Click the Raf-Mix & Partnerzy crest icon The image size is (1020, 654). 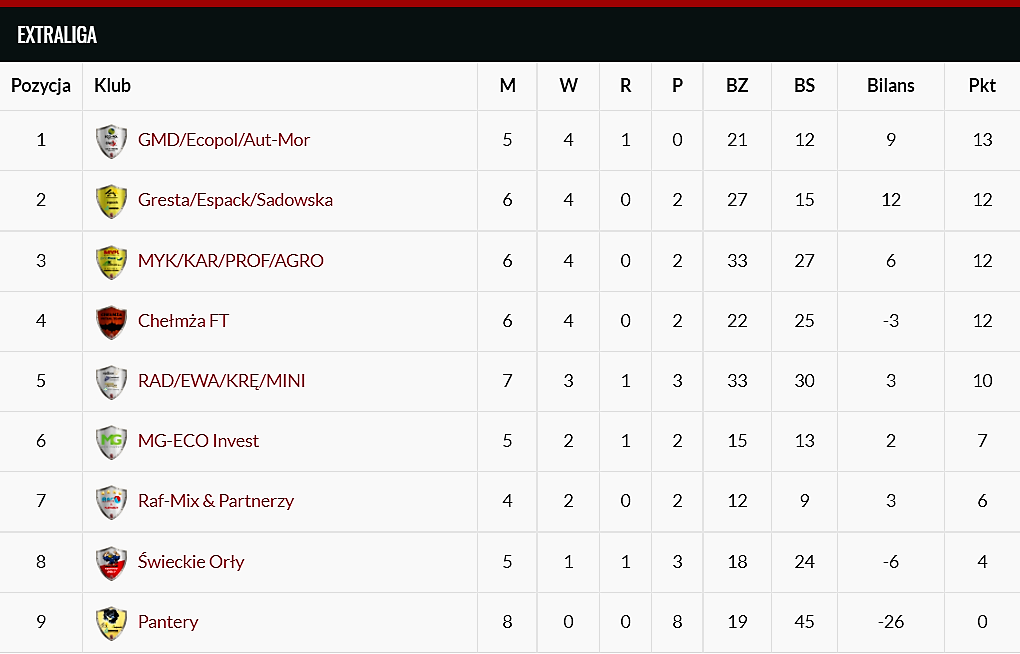coord(111,502)
